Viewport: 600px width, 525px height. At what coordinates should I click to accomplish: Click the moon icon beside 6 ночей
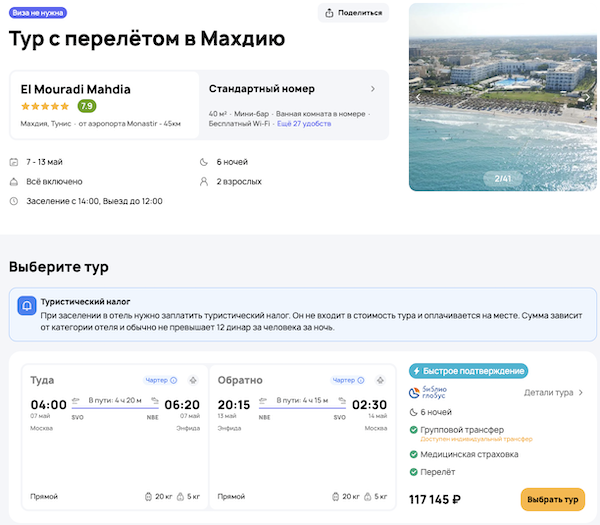pos(205,162)
